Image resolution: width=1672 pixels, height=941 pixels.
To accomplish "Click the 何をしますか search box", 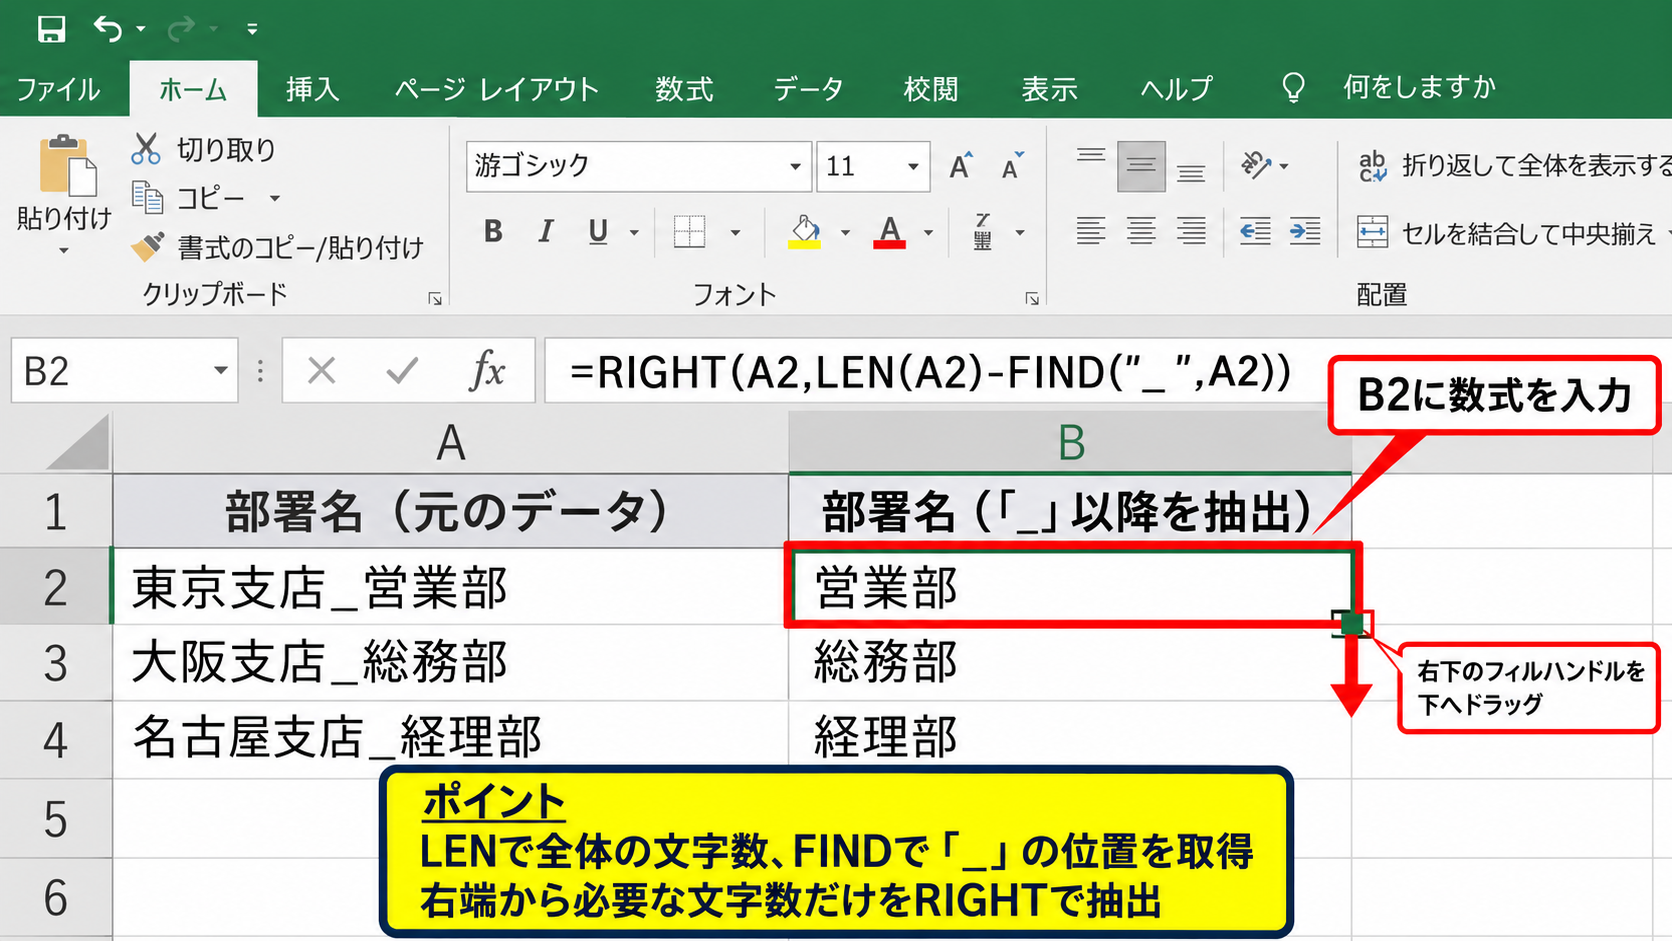I will point(1419,88).
